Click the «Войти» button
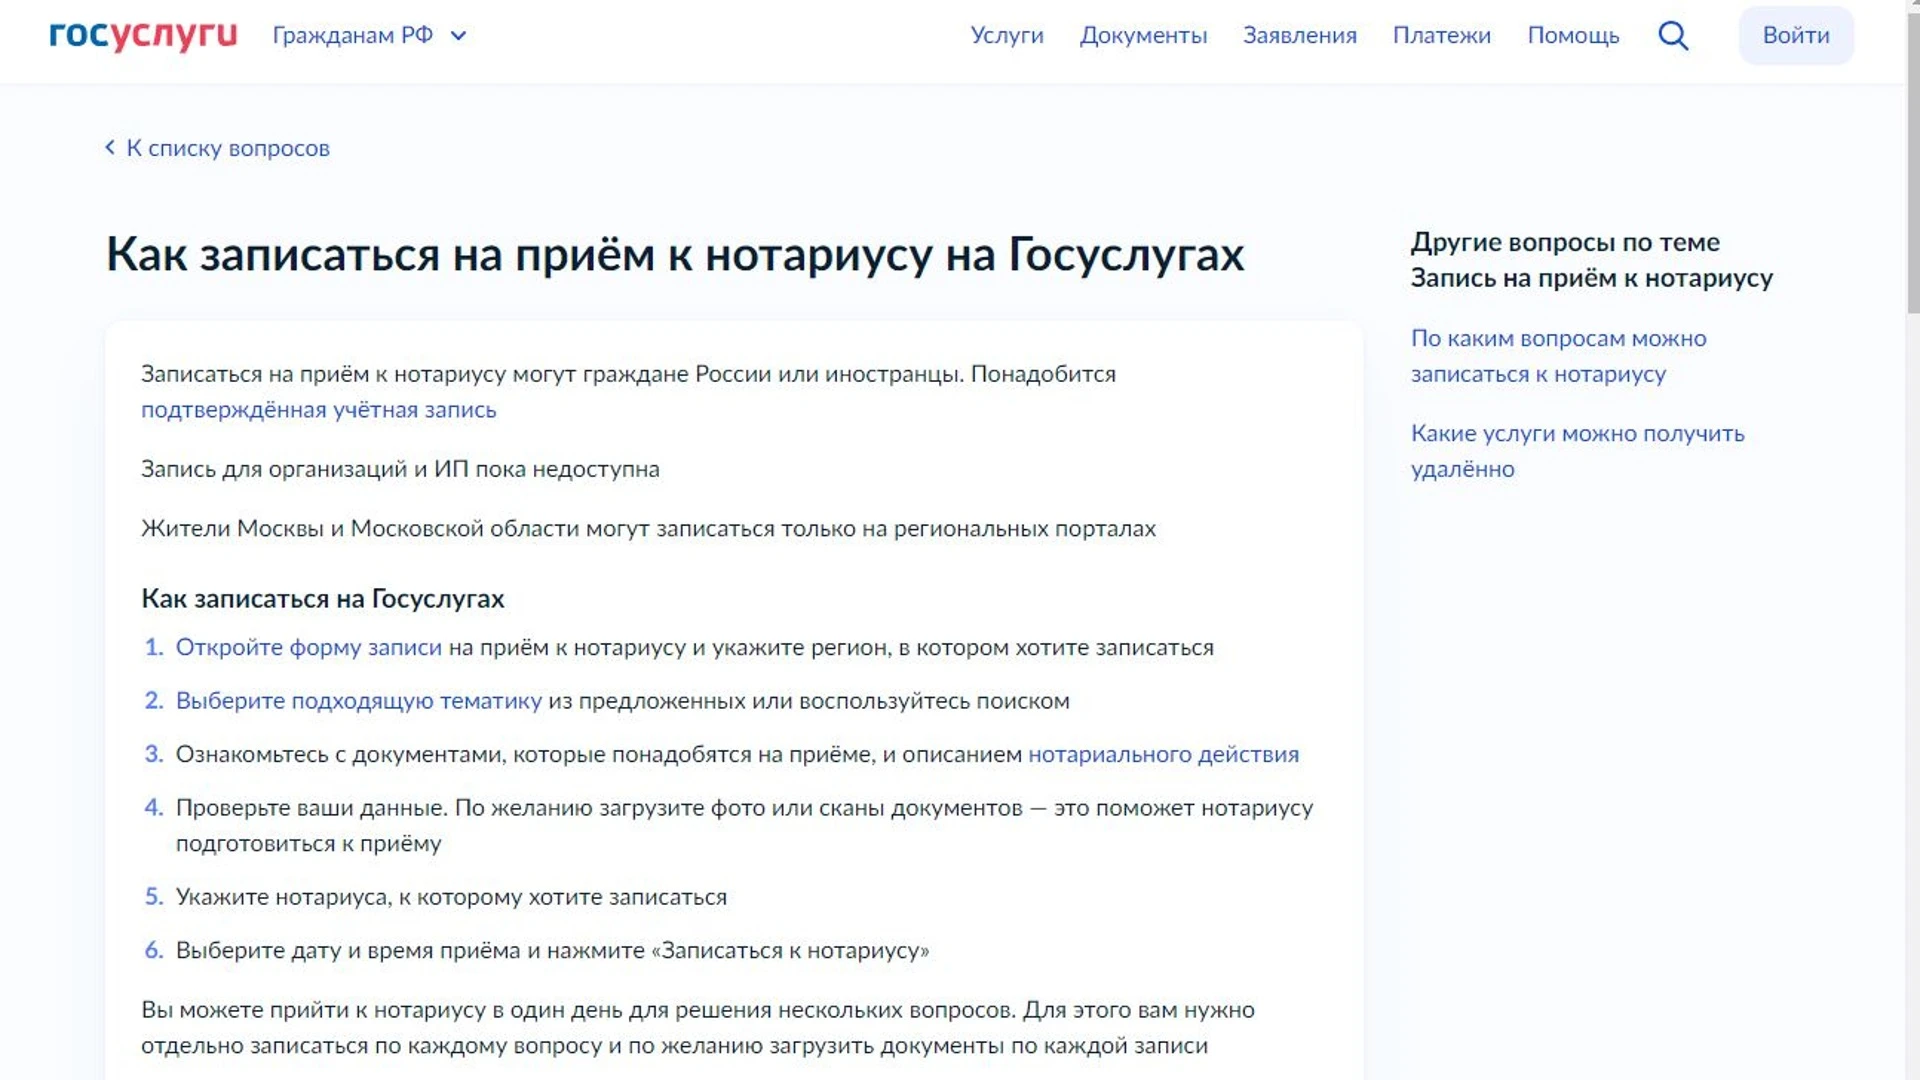This screenshot has width=1920, height=1080. pyautogui.click(x=1796, y=35)
